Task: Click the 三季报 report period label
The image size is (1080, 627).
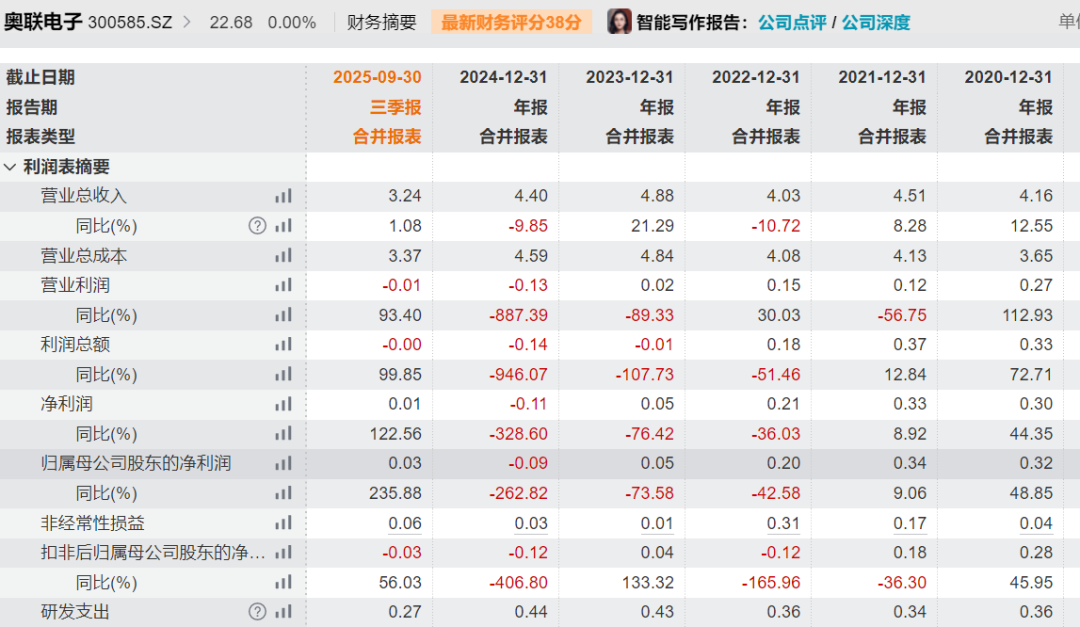Action: pos(395,107)
